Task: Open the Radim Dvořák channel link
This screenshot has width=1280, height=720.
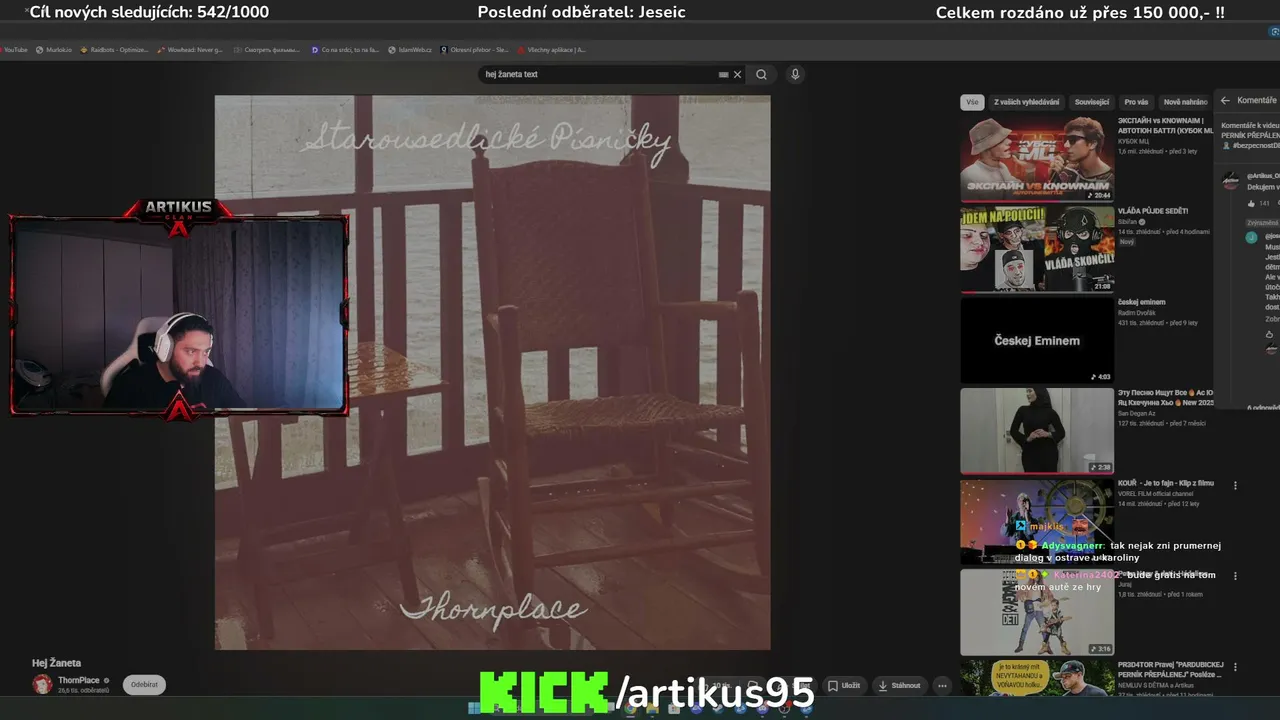Action: click(x=1135, y=312)
